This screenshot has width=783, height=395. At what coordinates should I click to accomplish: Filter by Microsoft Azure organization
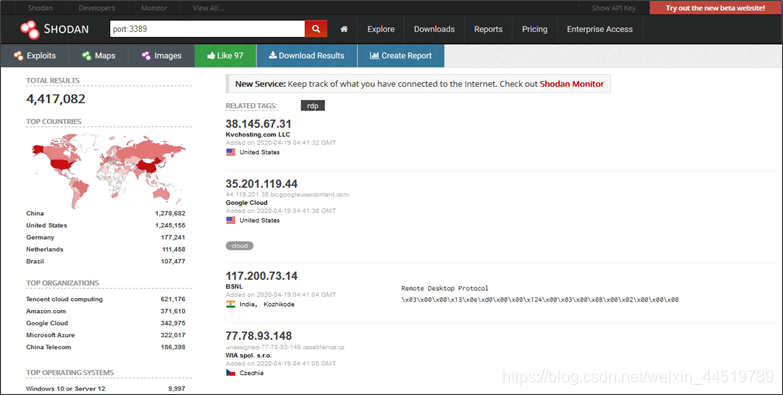(50, 335)
